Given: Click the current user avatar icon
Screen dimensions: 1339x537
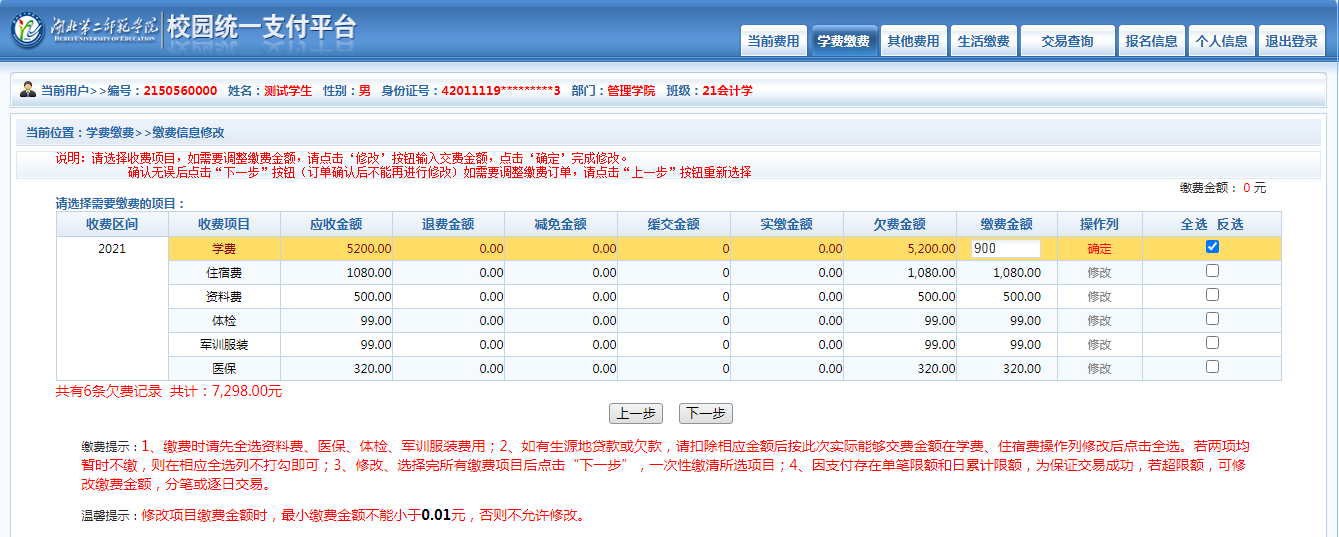Looking at the screenshot, I should (27, 89).
